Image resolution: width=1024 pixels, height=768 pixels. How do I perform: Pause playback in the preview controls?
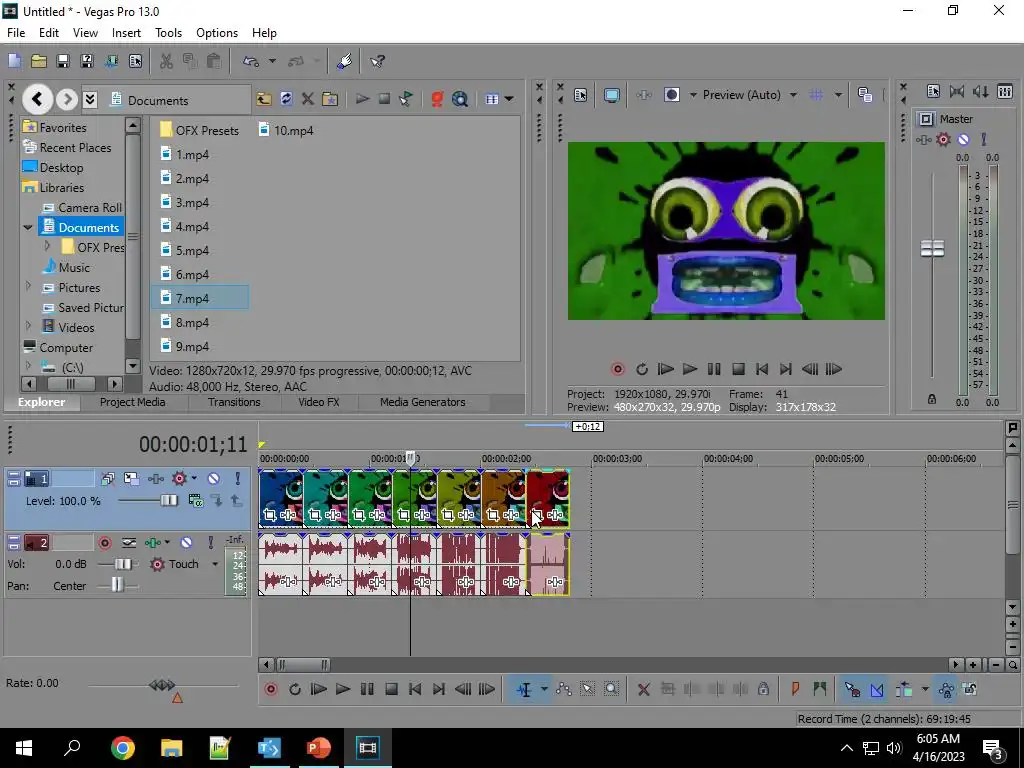click(714, 370)
